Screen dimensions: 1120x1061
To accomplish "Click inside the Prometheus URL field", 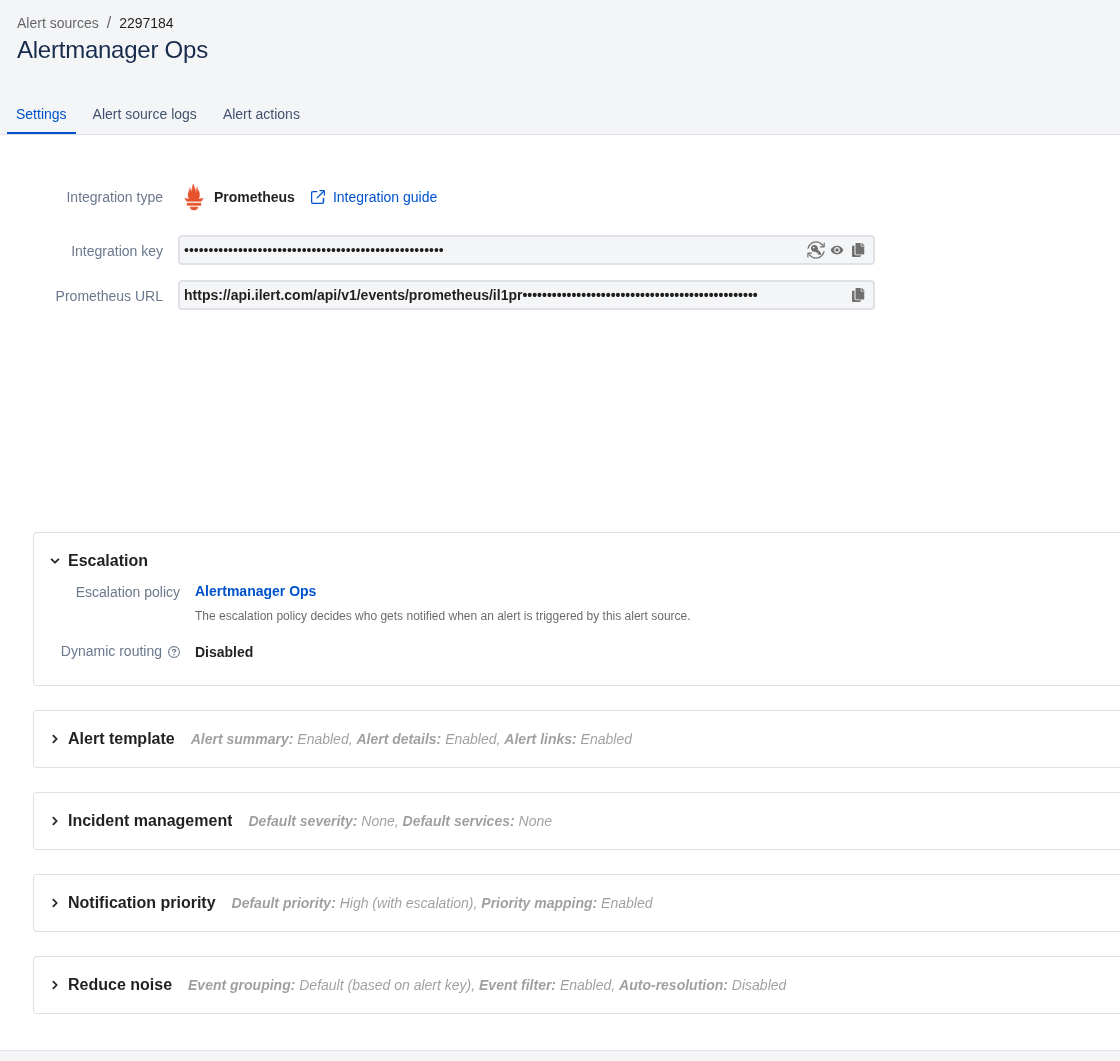I will [500, 295].
